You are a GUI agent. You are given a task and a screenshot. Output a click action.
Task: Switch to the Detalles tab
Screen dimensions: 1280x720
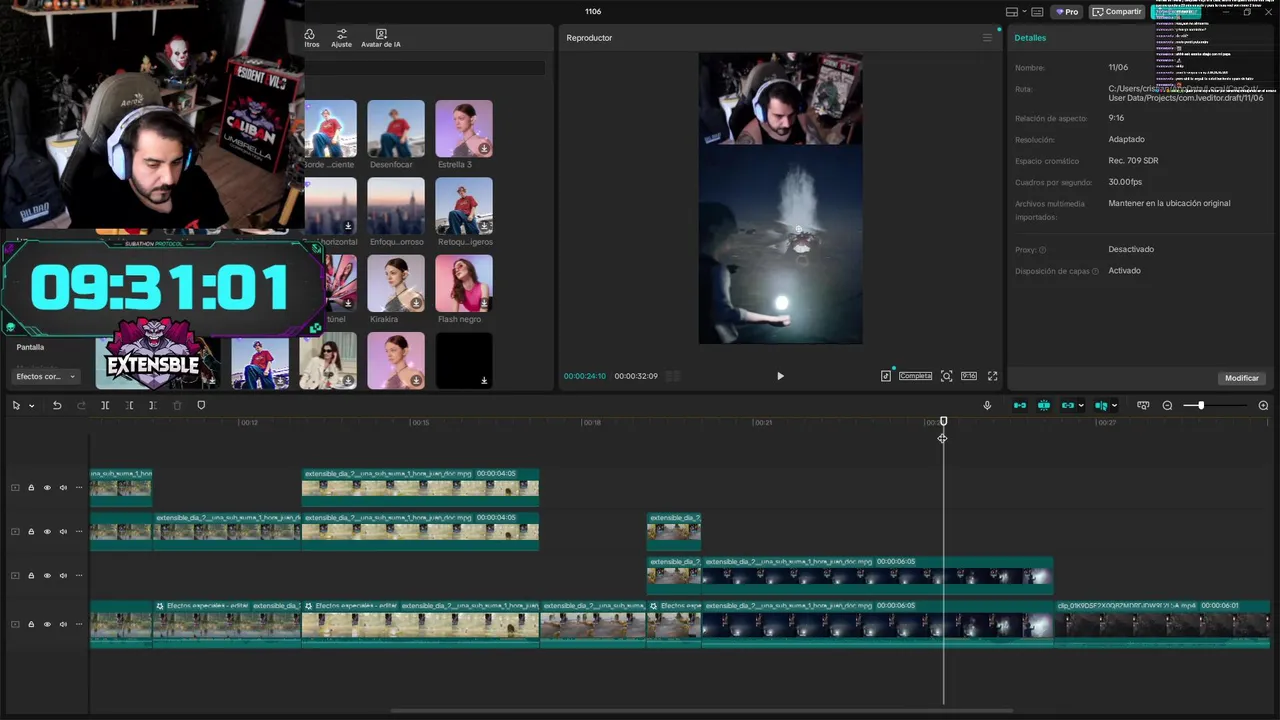1030,38
